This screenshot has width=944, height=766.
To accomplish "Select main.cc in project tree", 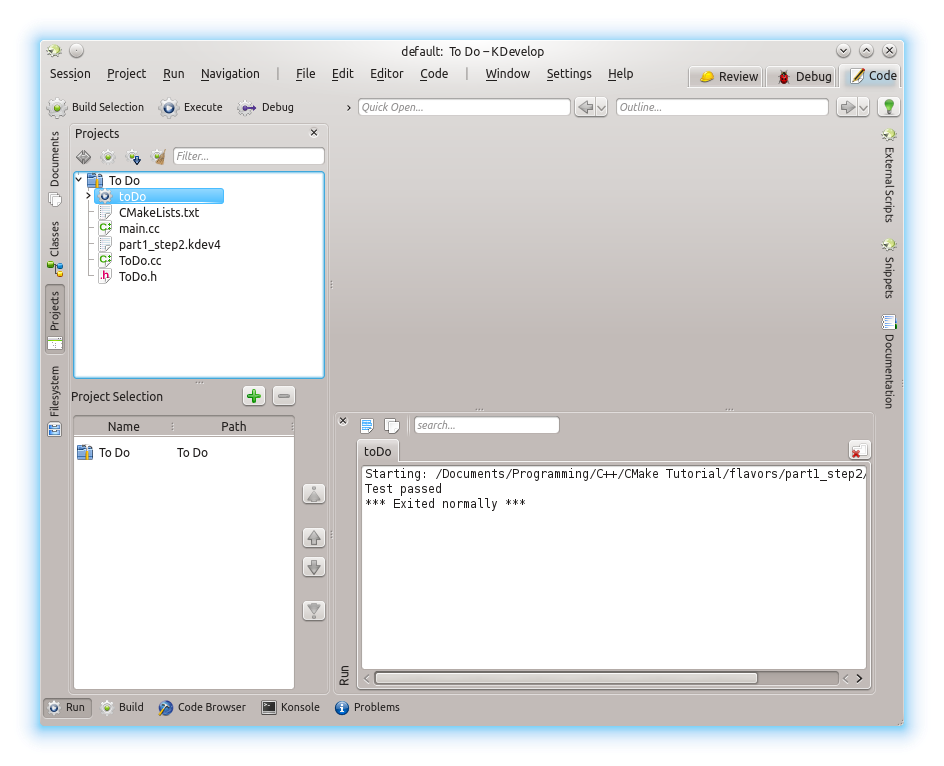I will click(x=139, y=228).
